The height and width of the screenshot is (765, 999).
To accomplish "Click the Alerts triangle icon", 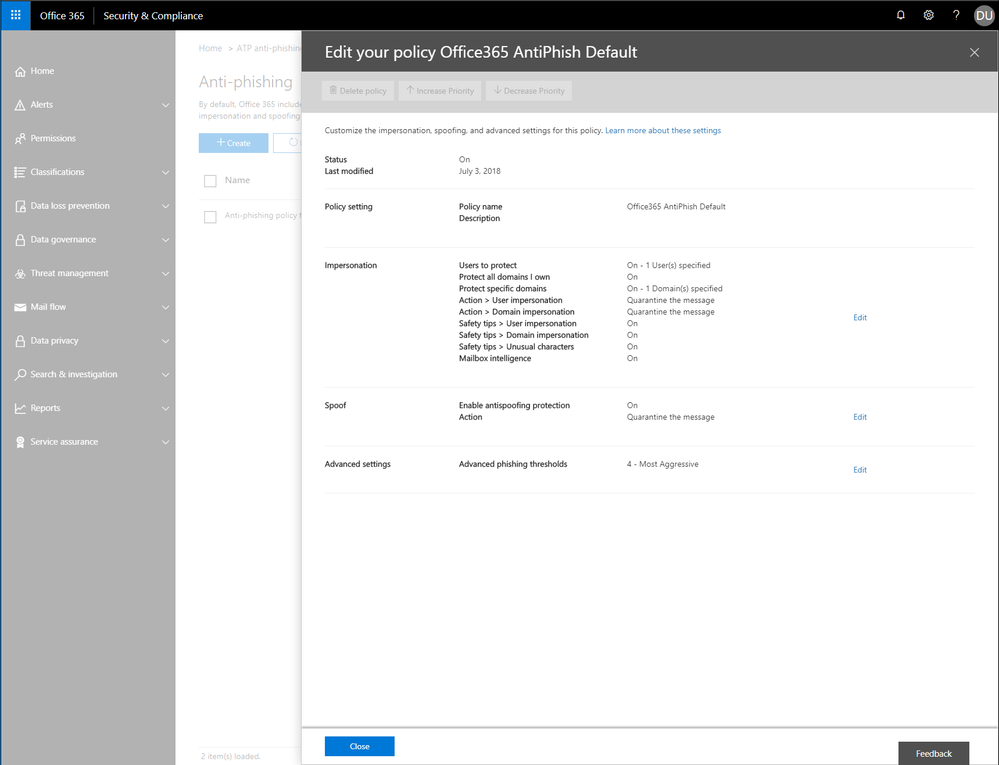I will click(x=20, y=105).
